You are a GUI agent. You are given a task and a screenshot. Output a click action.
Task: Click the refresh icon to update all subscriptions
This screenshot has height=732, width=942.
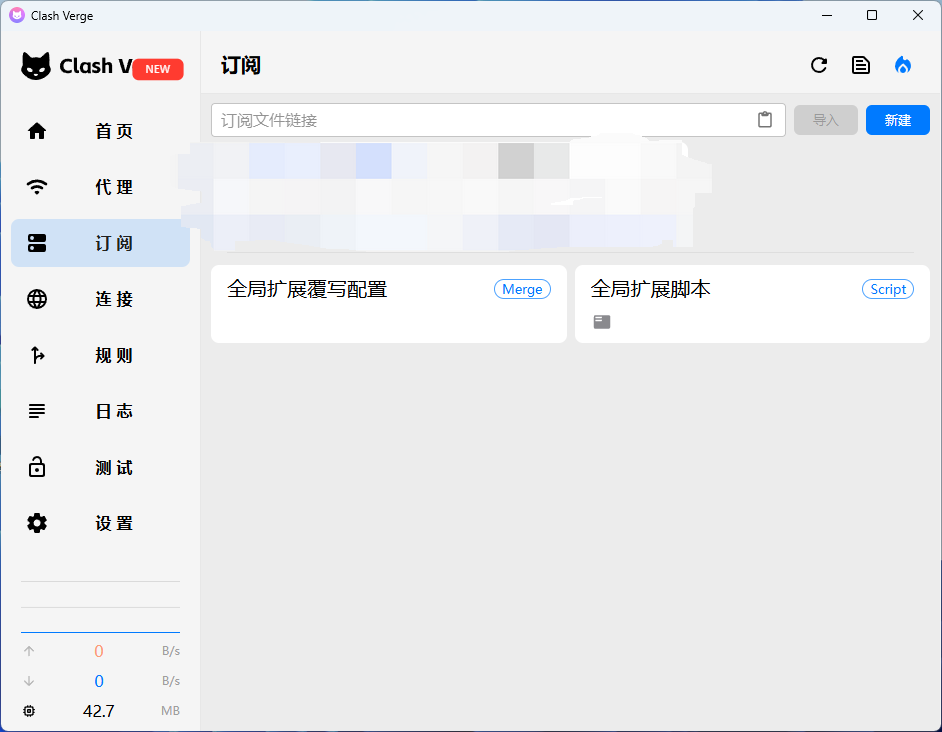819,65
